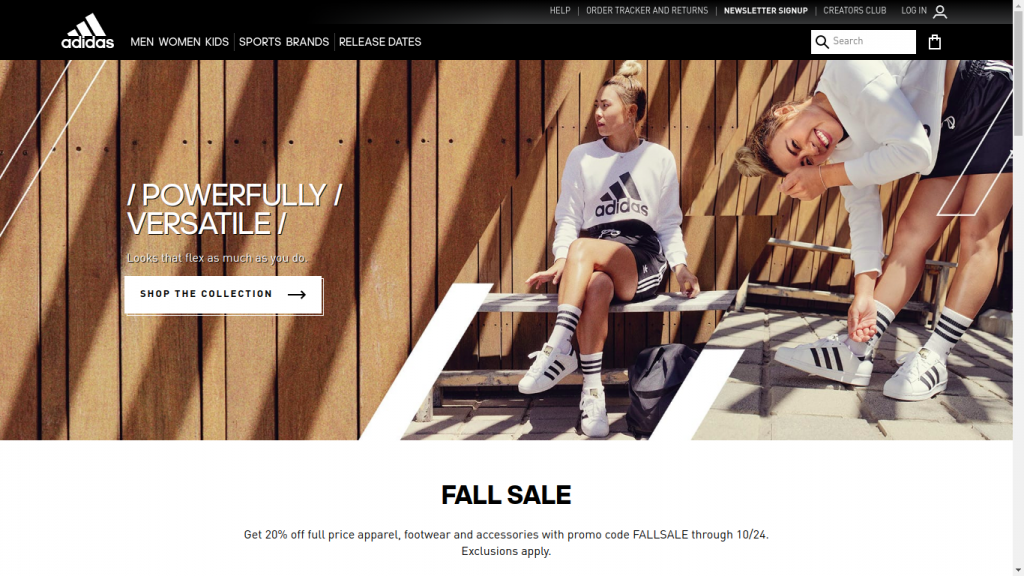1024x576 pixels.
Task: Click the page vertical scrollbar
Action: click(1018, 288)
